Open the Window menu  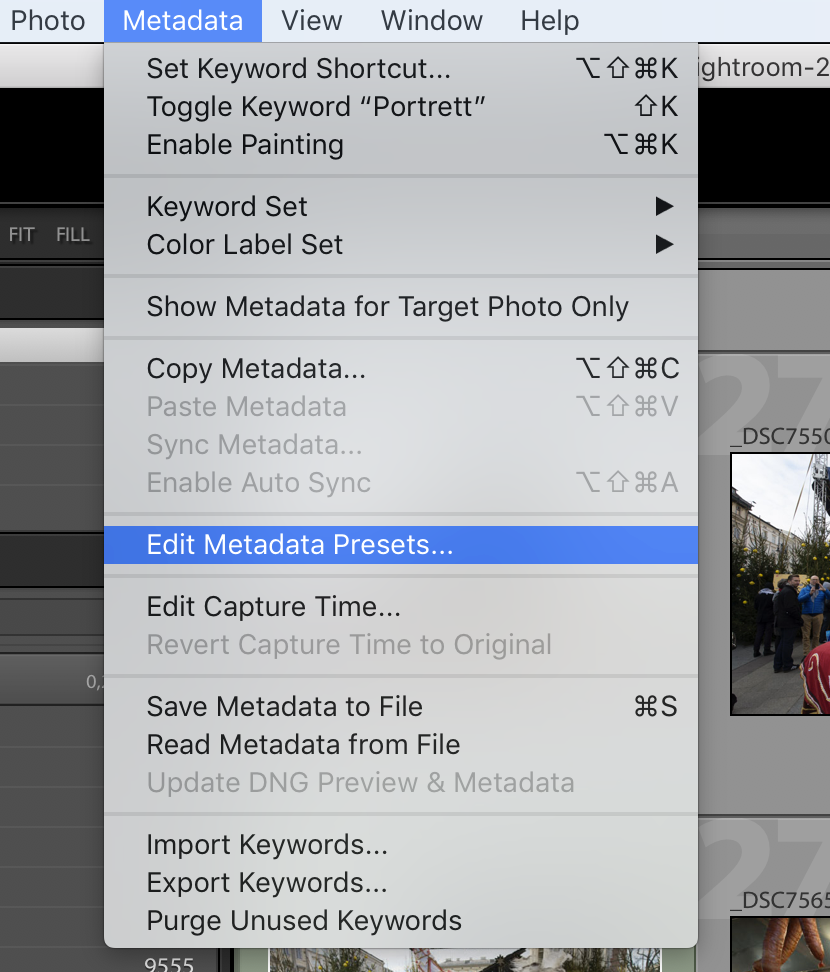[431, 20]
